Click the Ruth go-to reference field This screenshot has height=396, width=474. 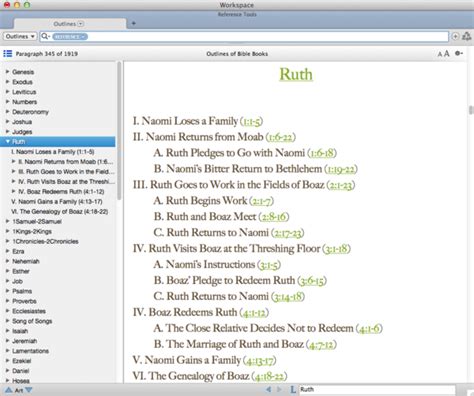tap(377, 389)
